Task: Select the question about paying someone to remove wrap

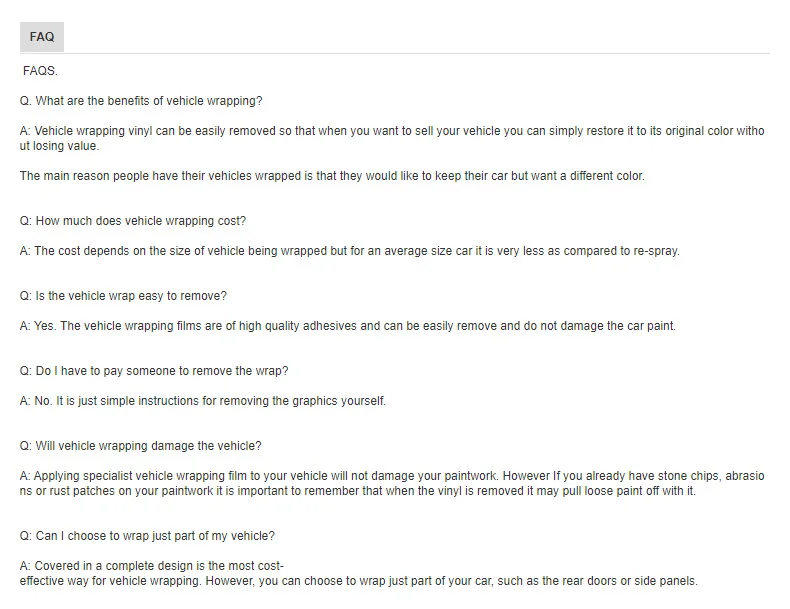Action: tap(154, 371)
